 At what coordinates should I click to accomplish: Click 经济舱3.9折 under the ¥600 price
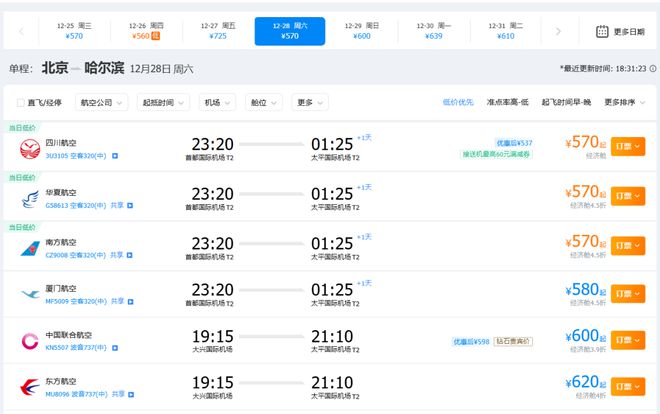588,350
